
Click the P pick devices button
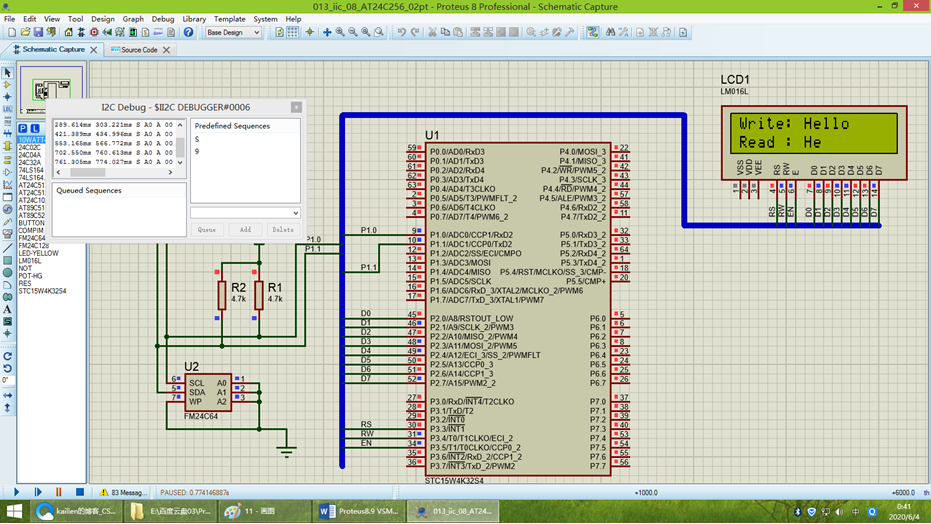[x=23, y=128]
